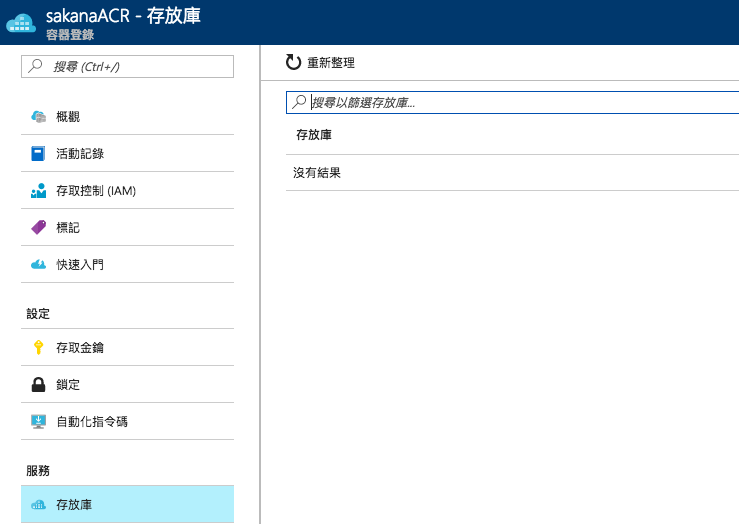Screen dimensions: 739x524
Task: Click the yellow 存取金鑰 key icon
Action: (x=38, y=347)
